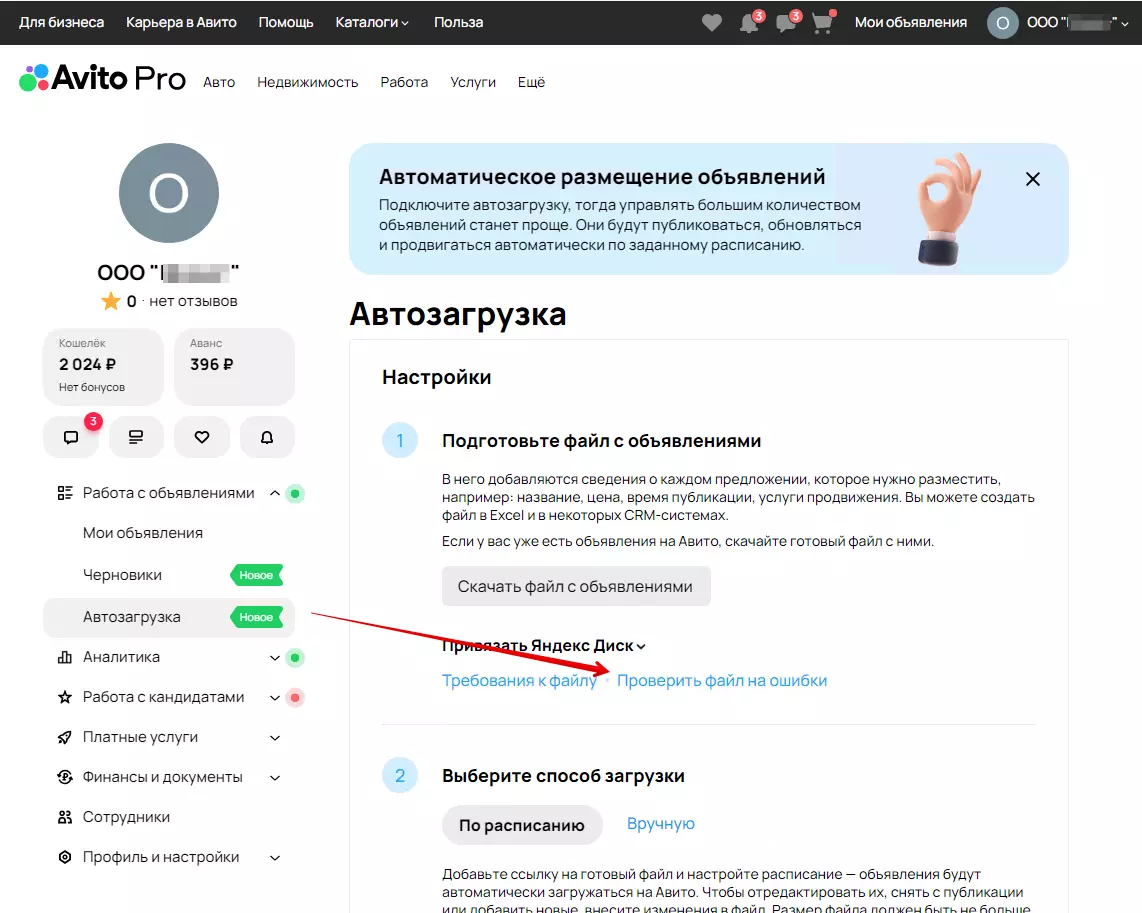The height and width of the screenshot is (913, 1142).
Task: Click the Работа с объявлениями list icon
Action: [65, 493]
